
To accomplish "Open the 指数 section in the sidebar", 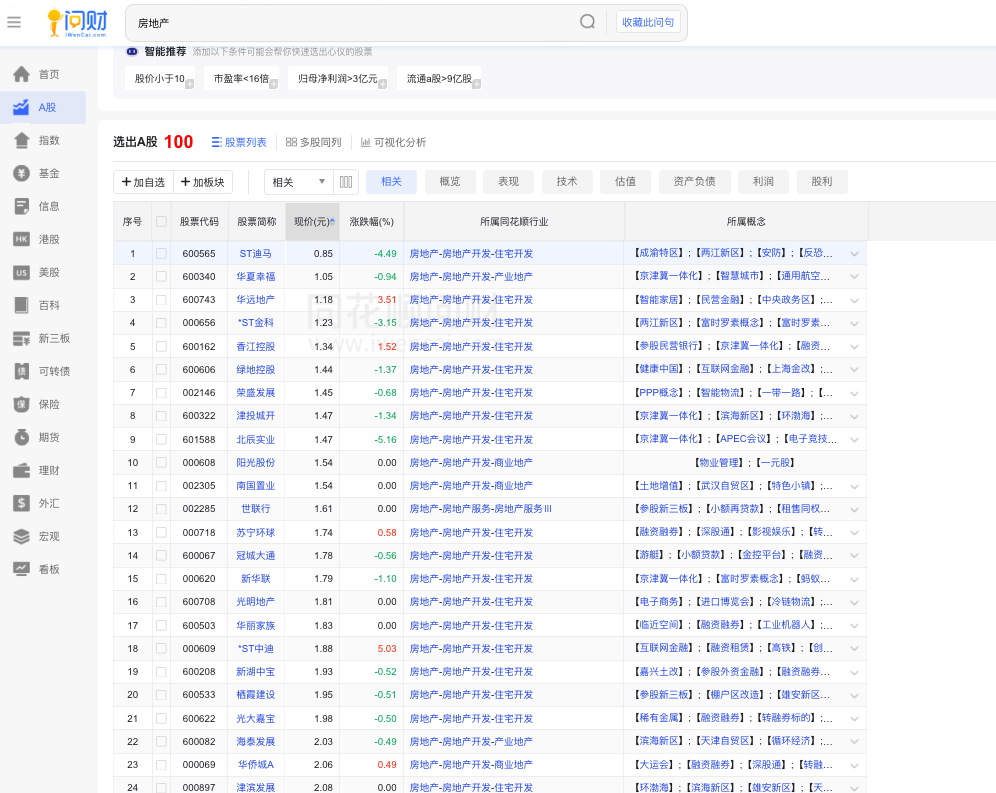I will point(44,141).
